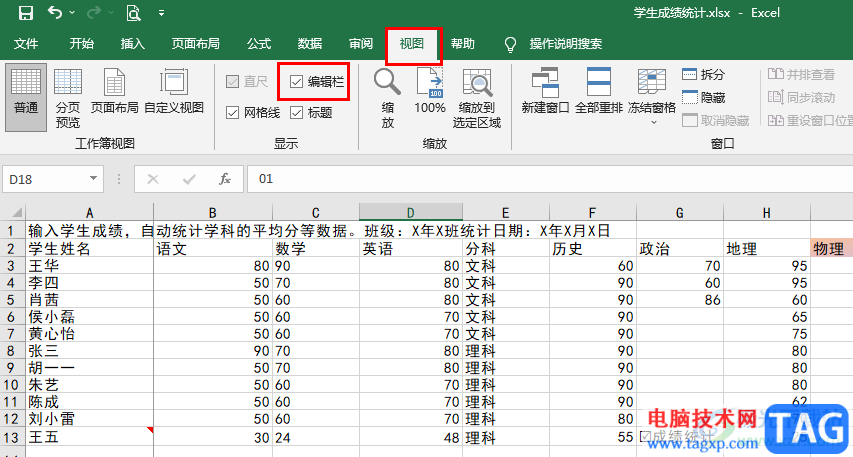
Task: Switch to the 插入 ribbon tab
Action: tap(133, 44)
